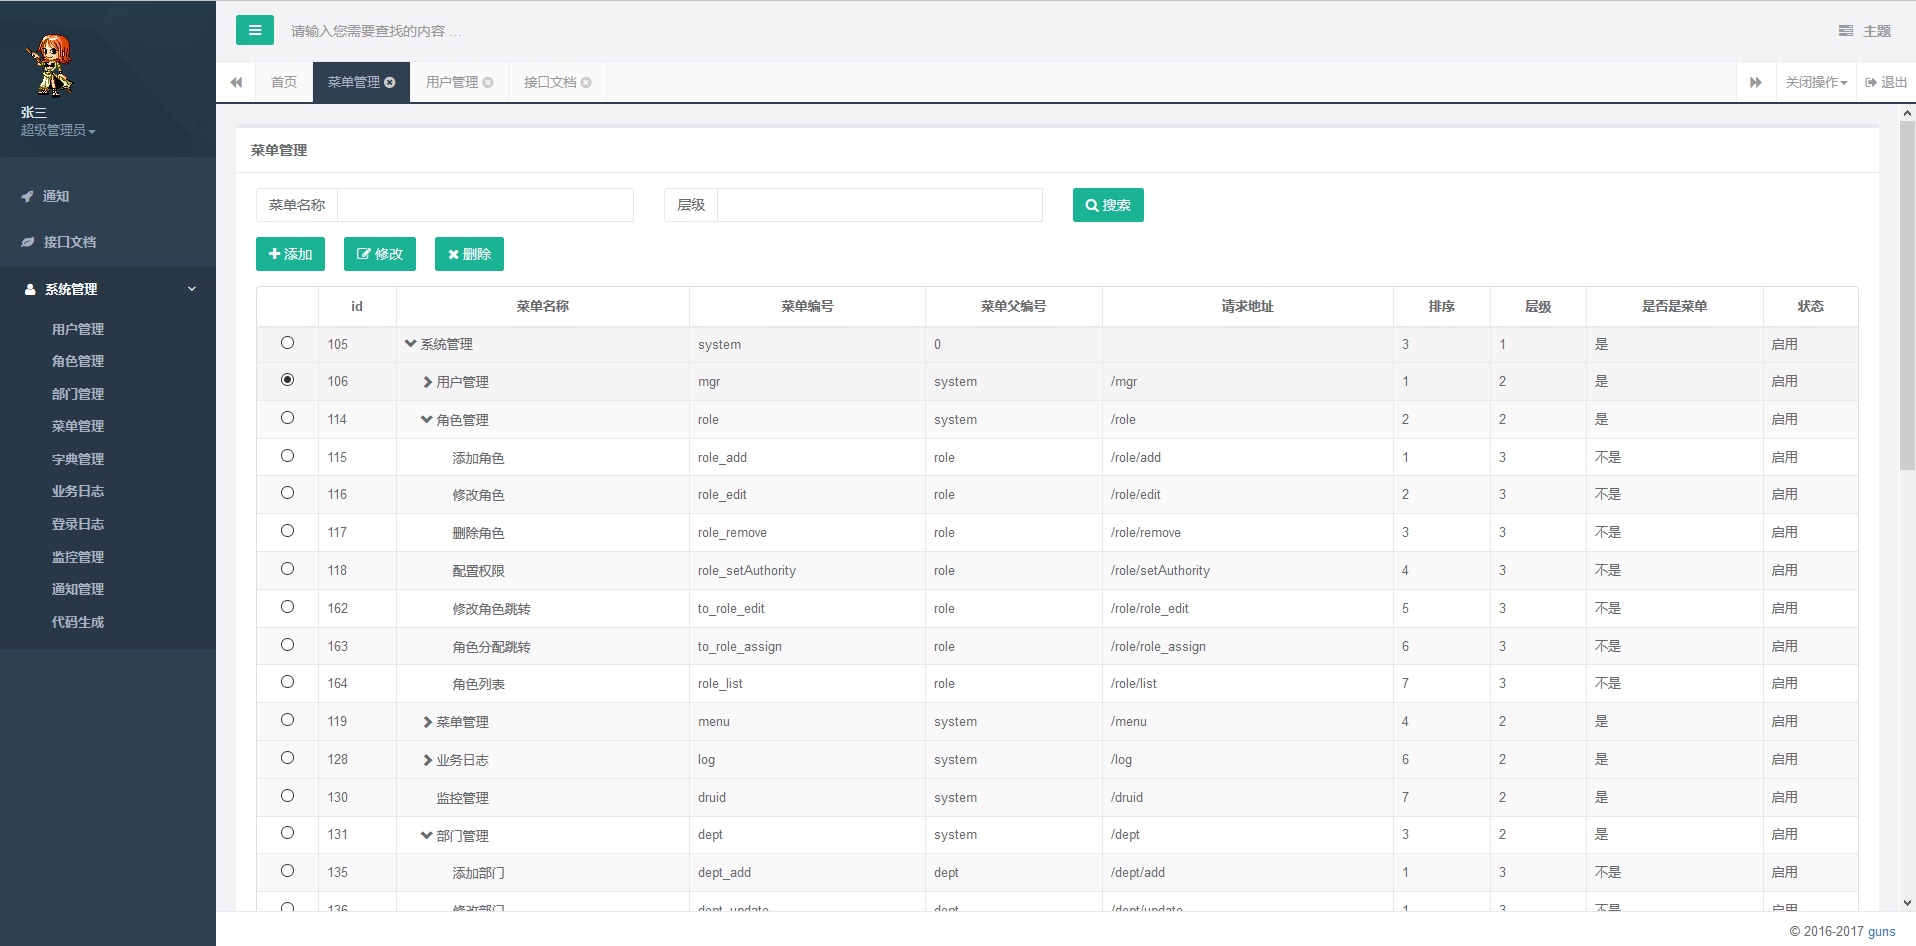The height and width of the screenshot is (946, 1916).
Task: Click the tab scroll-right double arrow icon
Action: point(1755,82)
